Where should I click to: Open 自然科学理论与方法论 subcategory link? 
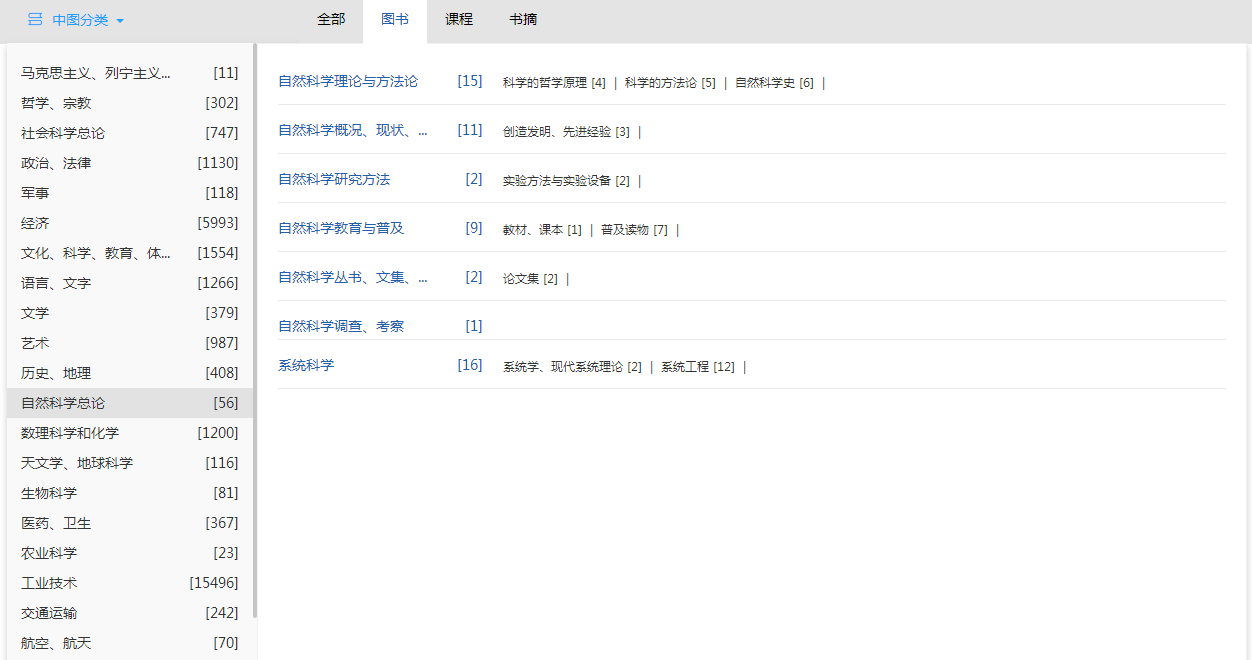[x=348, y=81]
